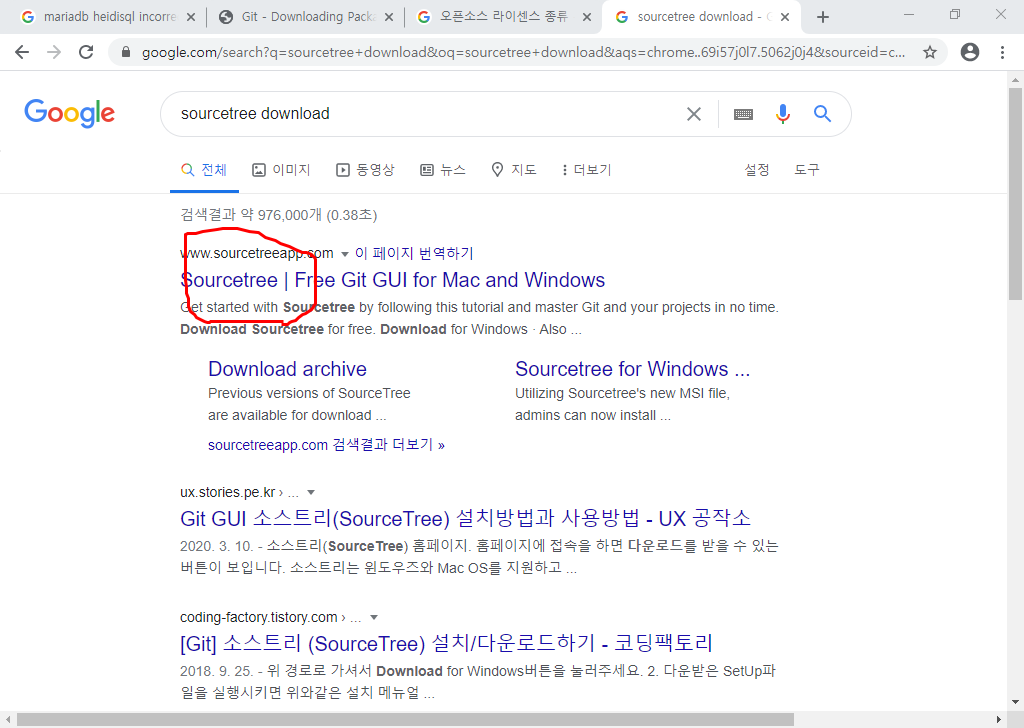This screenshot has height=728, width=1024.
Task: Click the ux.stories.pe.kr site address
Action: coord(228,492)
